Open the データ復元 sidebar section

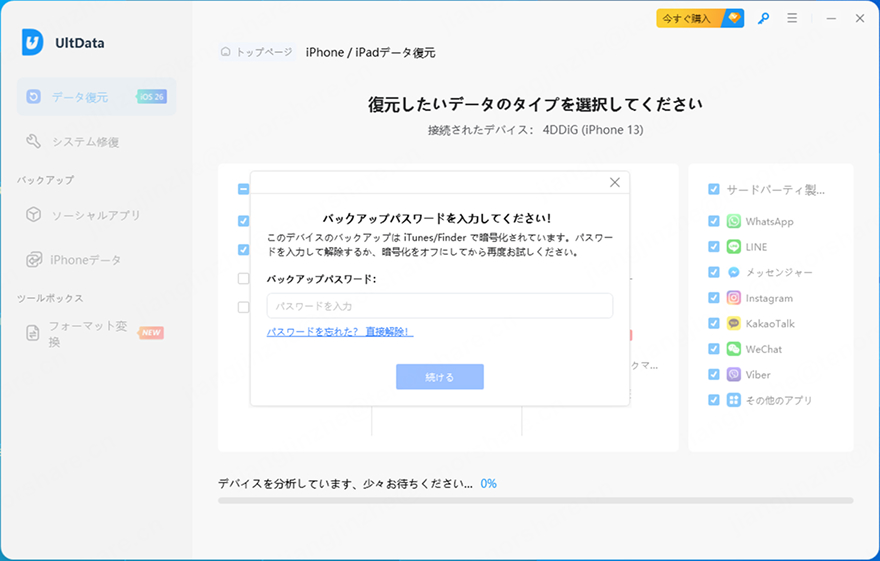click(97, 97)
